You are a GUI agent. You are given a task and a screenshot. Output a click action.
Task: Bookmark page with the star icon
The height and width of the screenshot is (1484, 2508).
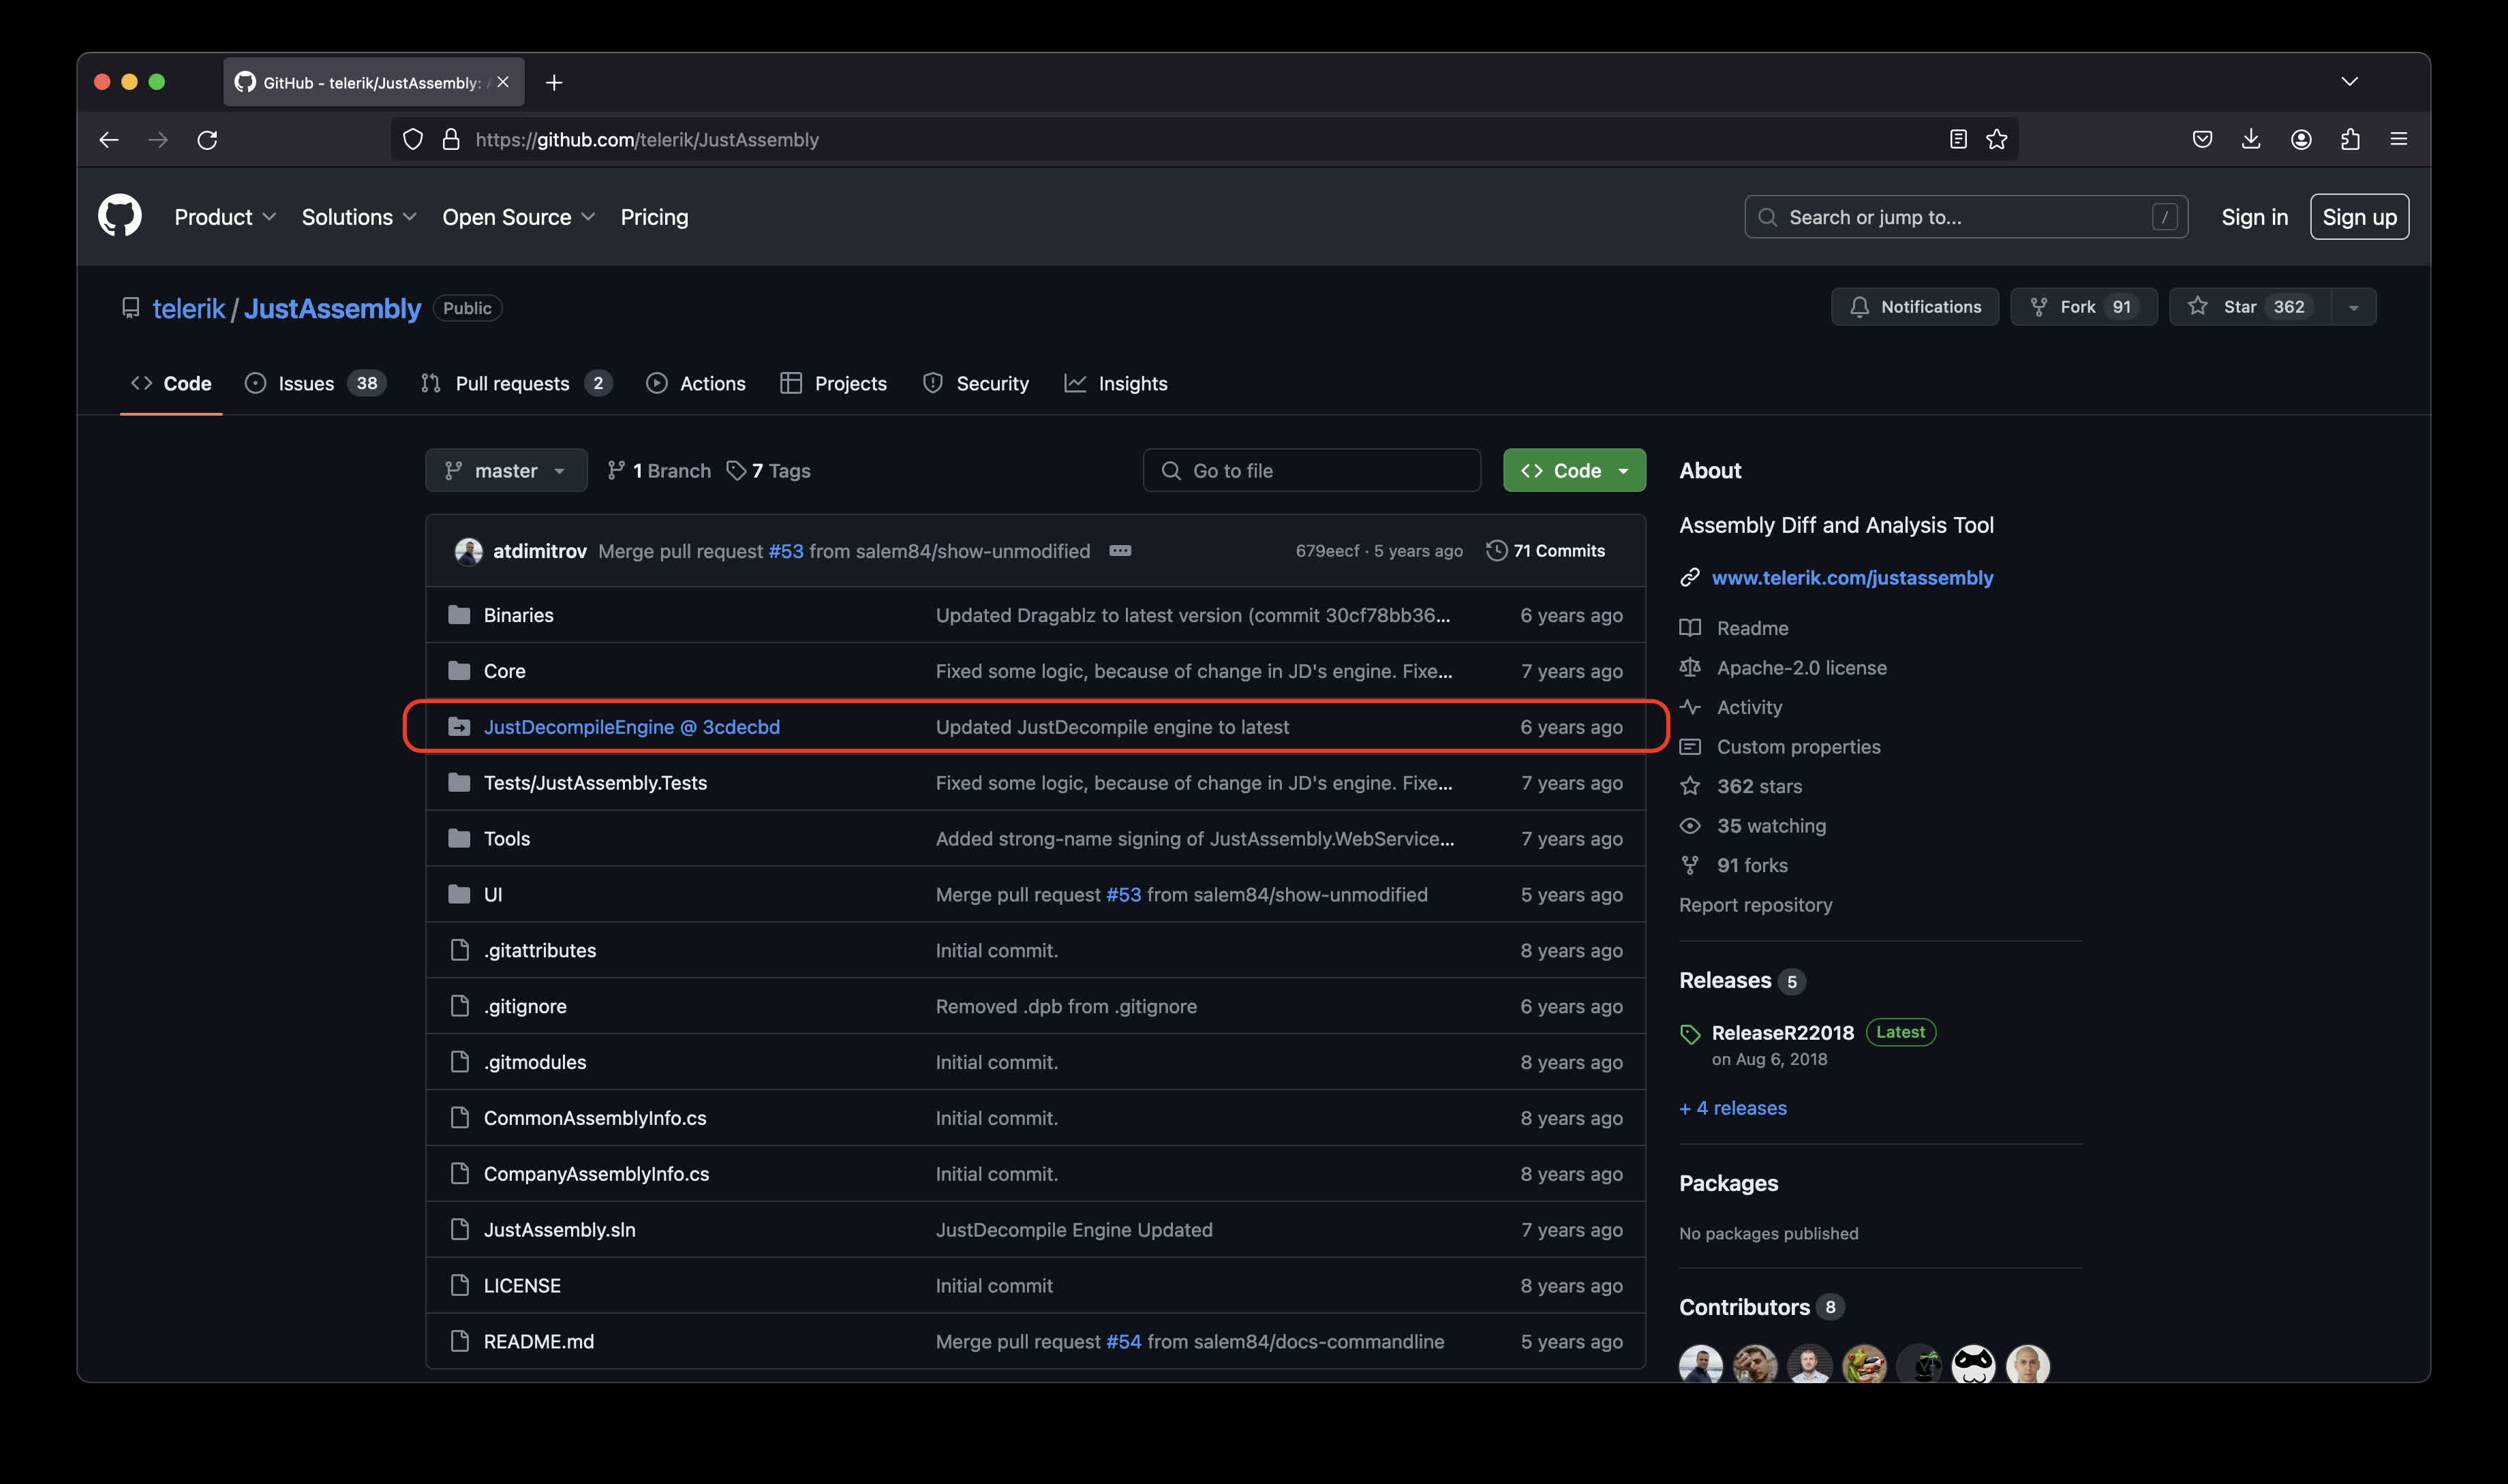pos(1996,140)
